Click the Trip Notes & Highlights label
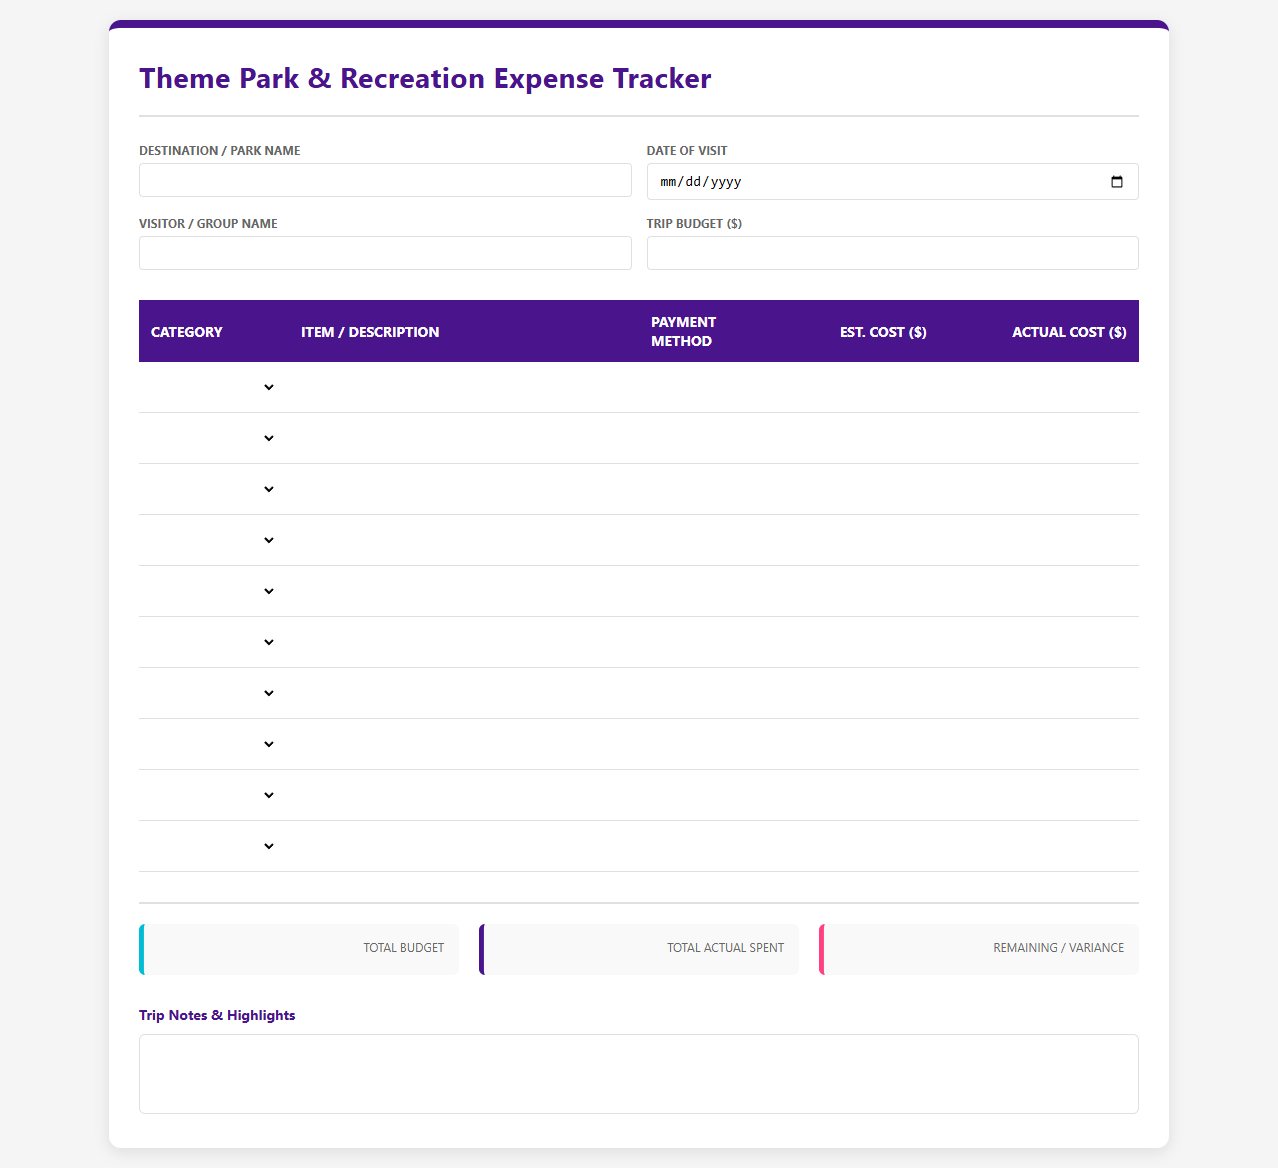 [x=217, y=1015]
